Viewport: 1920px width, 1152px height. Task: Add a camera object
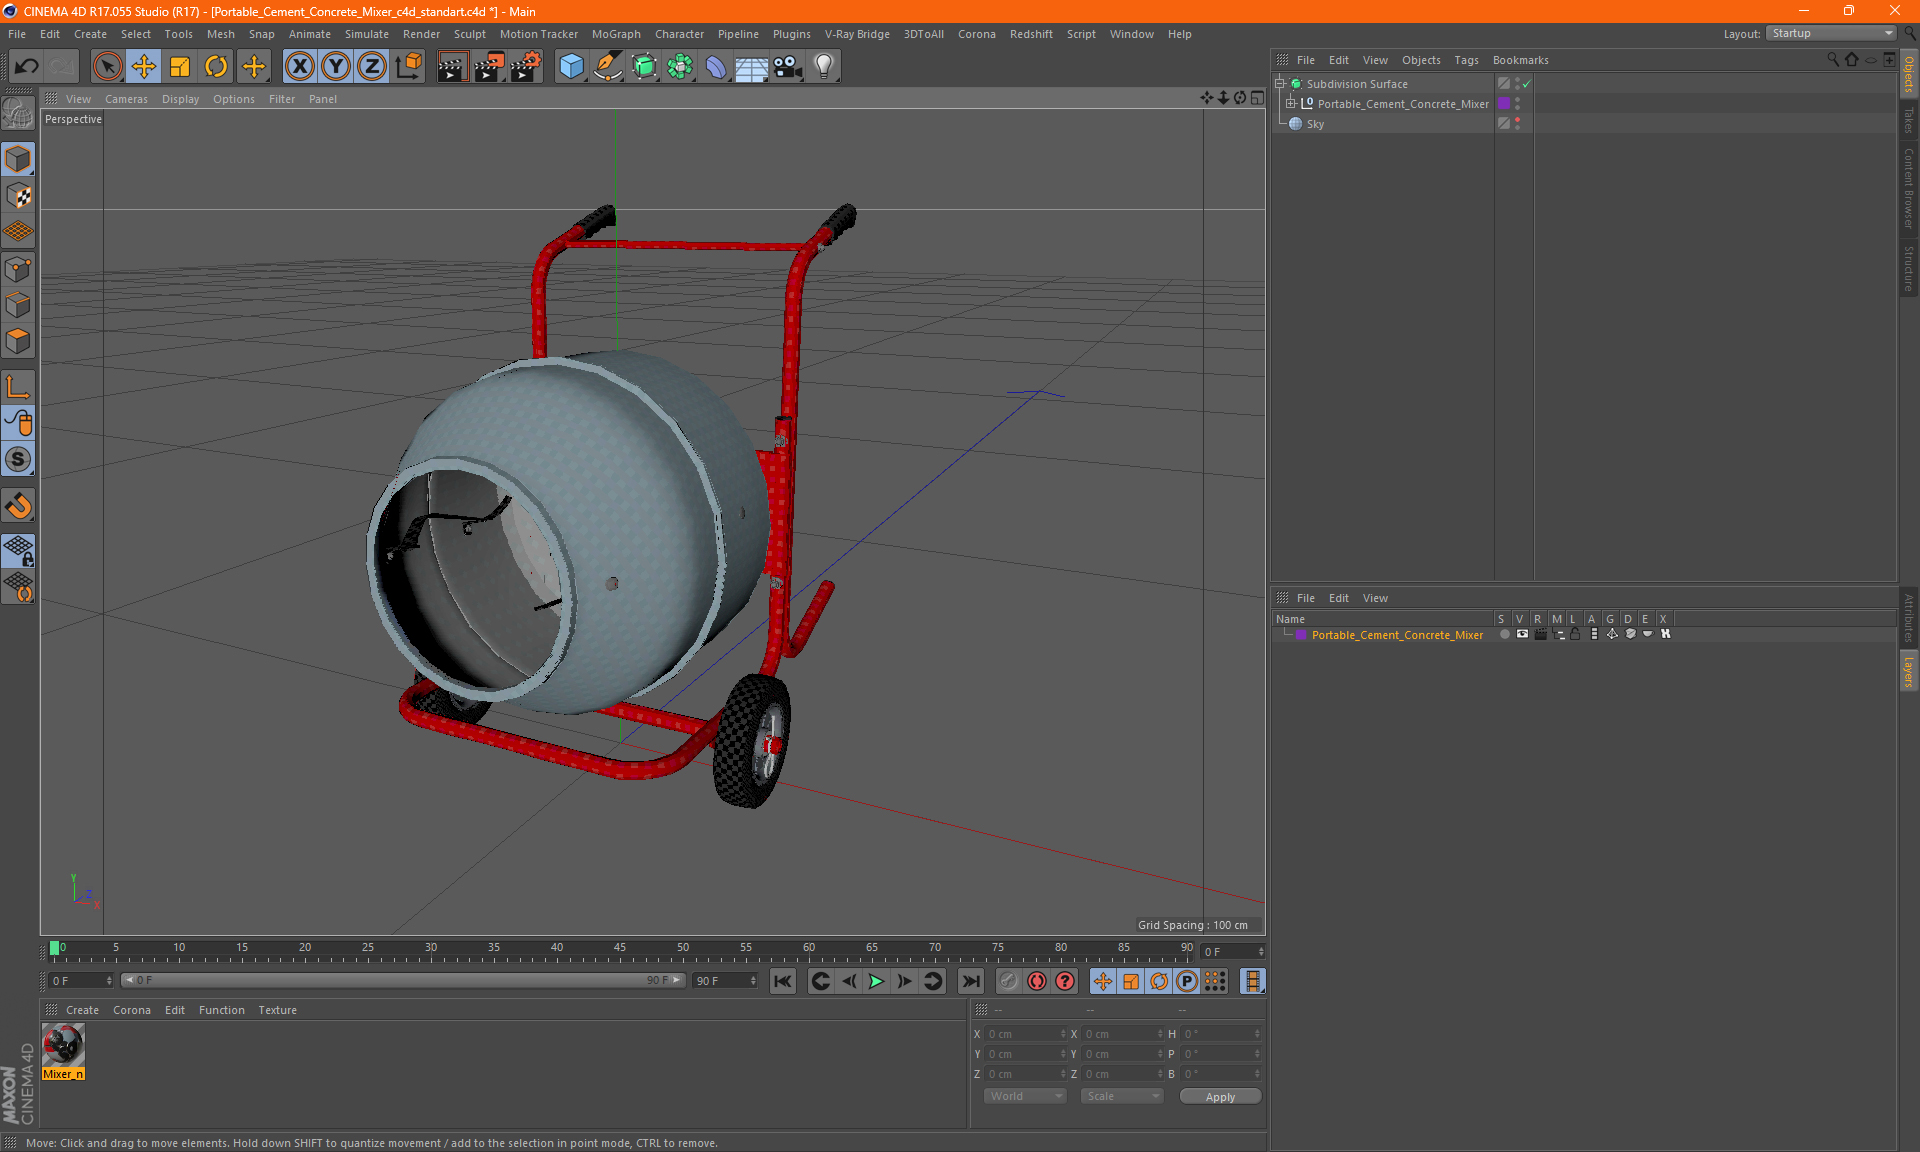point(788,66)
